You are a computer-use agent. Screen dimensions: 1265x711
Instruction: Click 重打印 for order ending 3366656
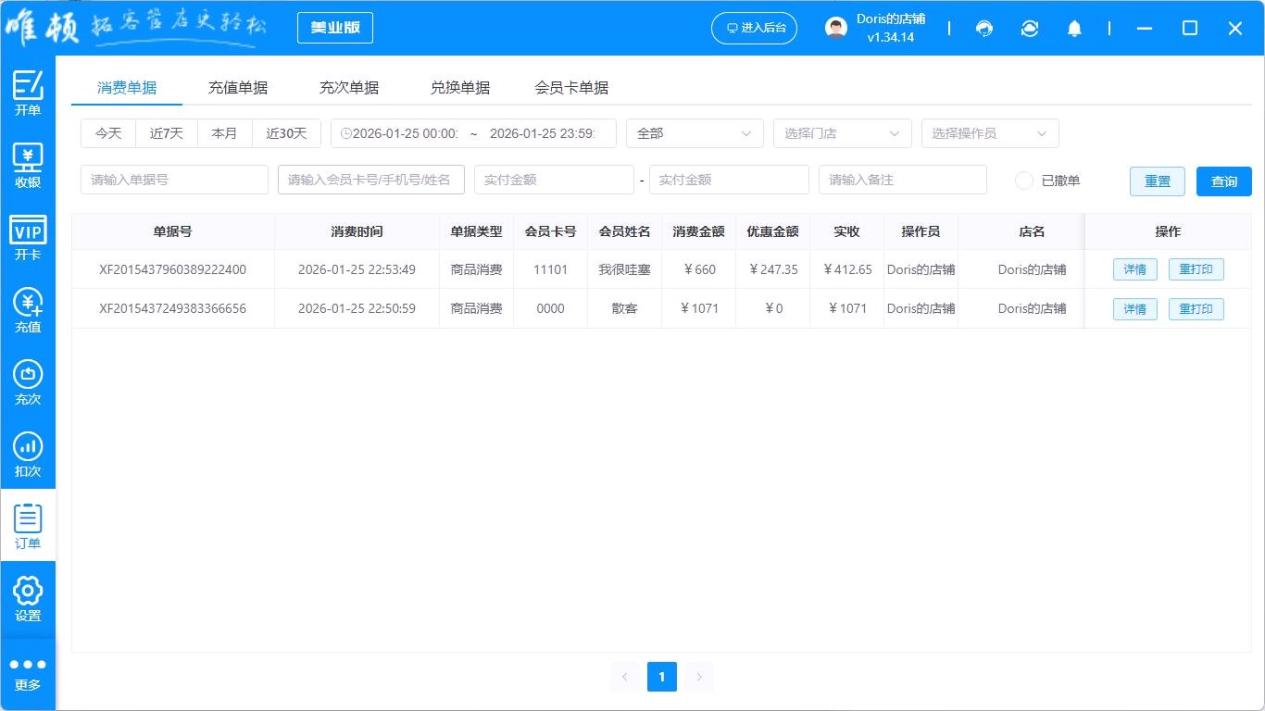tap(1196, 309)
